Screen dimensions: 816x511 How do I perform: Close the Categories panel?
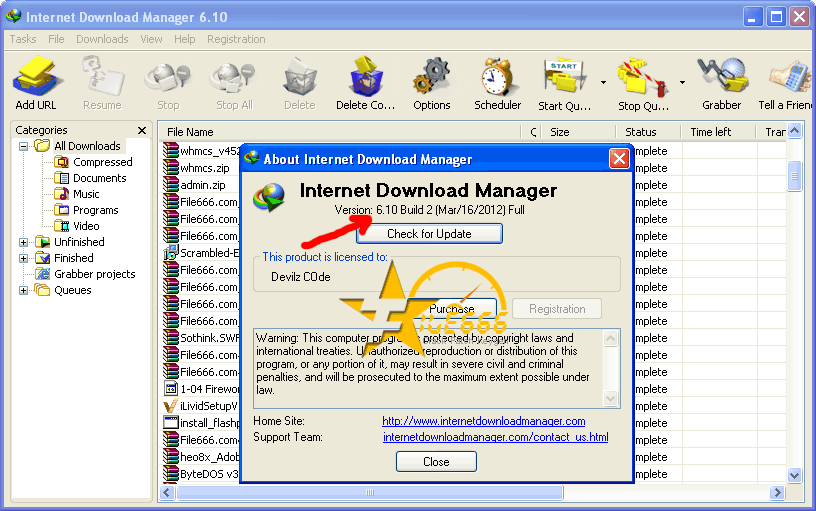(142, 130)
